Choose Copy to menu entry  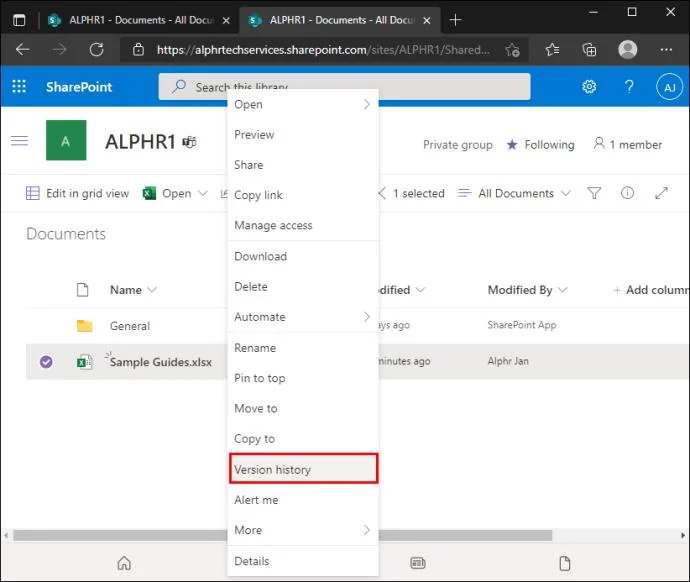[303, 439]
